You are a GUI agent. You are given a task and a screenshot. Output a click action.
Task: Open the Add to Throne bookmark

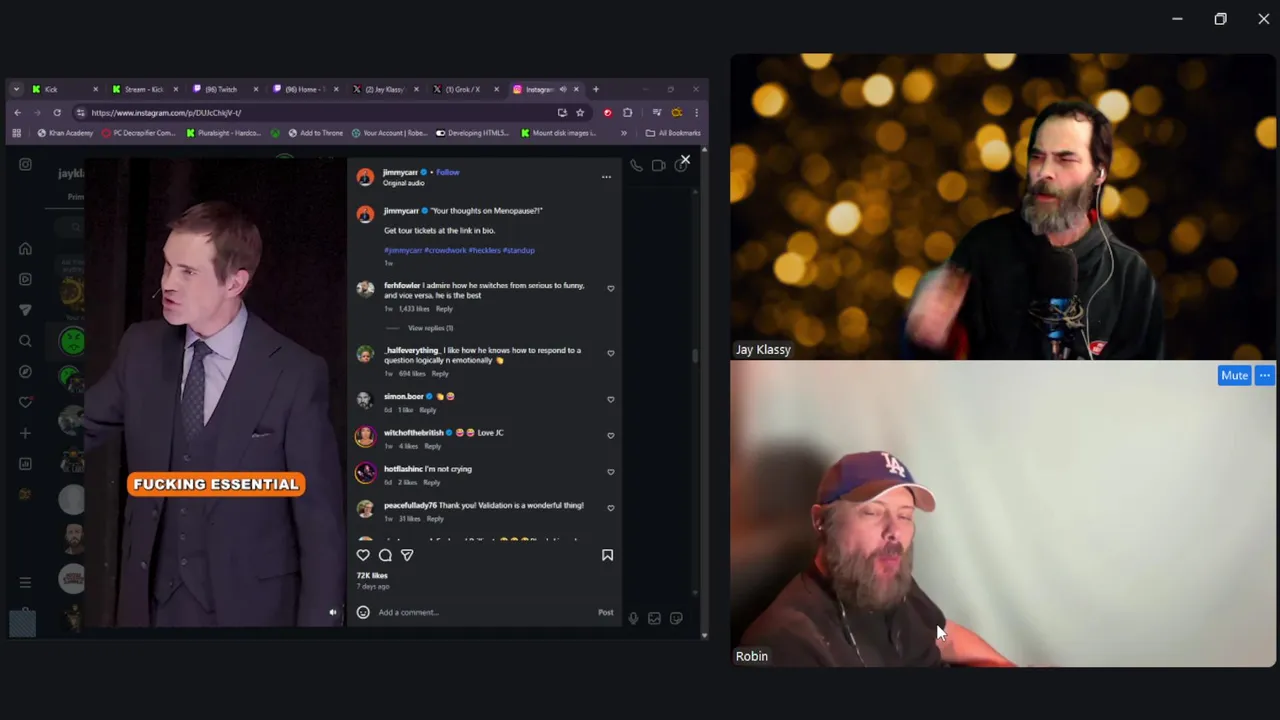tap(315, 133)
